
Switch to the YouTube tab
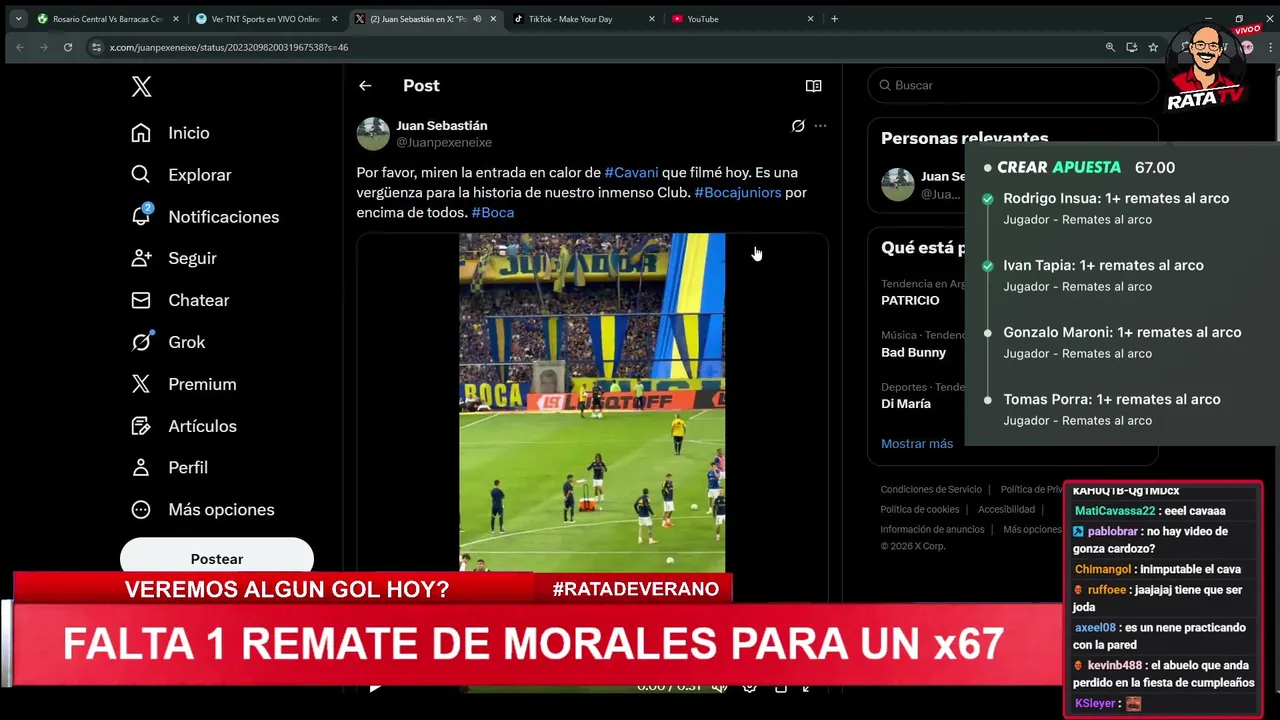pyautogui.click(x=703, y=19)
